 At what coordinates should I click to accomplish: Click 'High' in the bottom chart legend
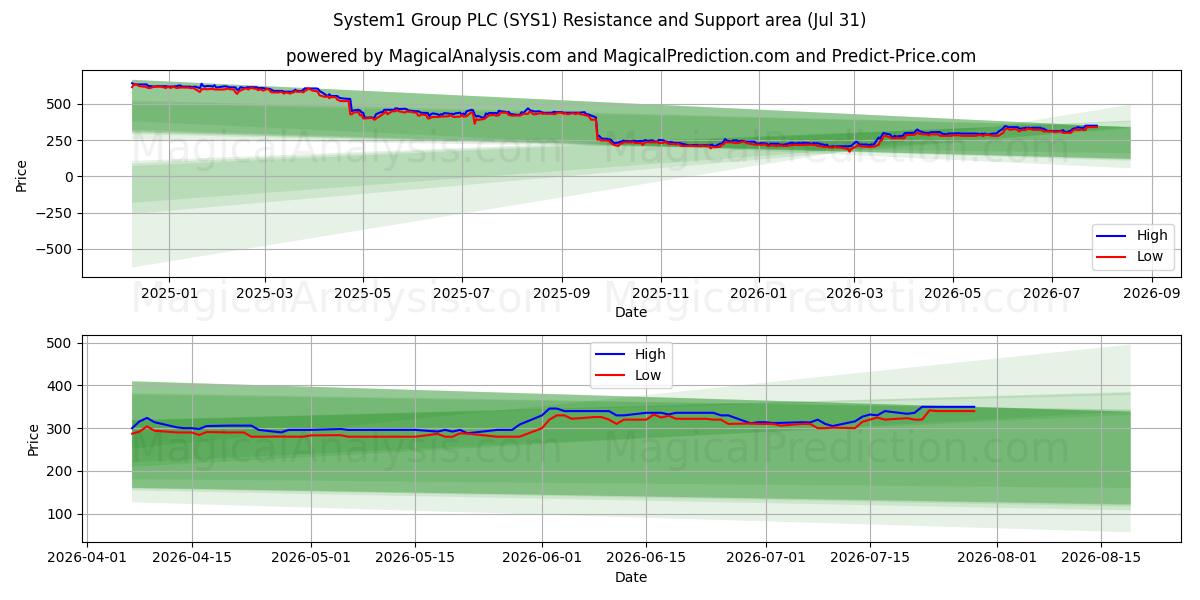(x=650, y=354)
